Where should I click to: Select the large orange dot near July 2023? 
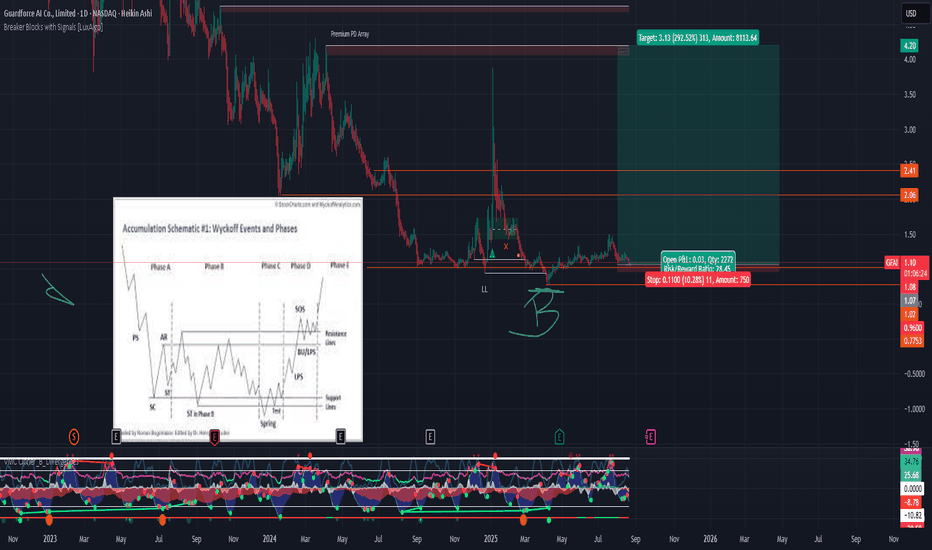click(162, 520)
